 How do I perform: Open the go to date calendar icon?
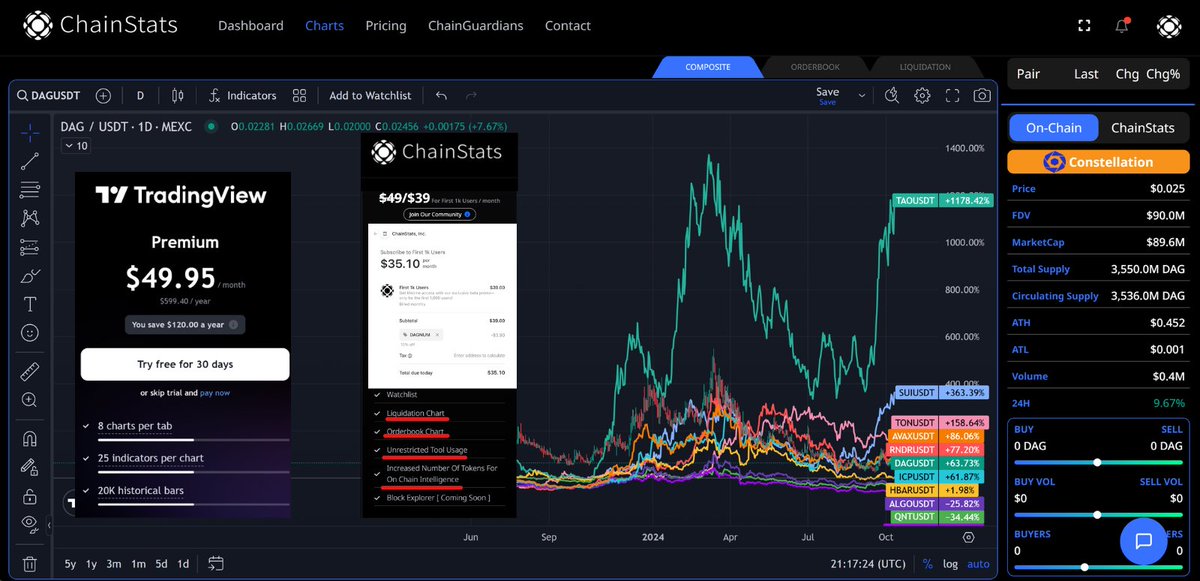pyautogui.click(x=216, y=563)
